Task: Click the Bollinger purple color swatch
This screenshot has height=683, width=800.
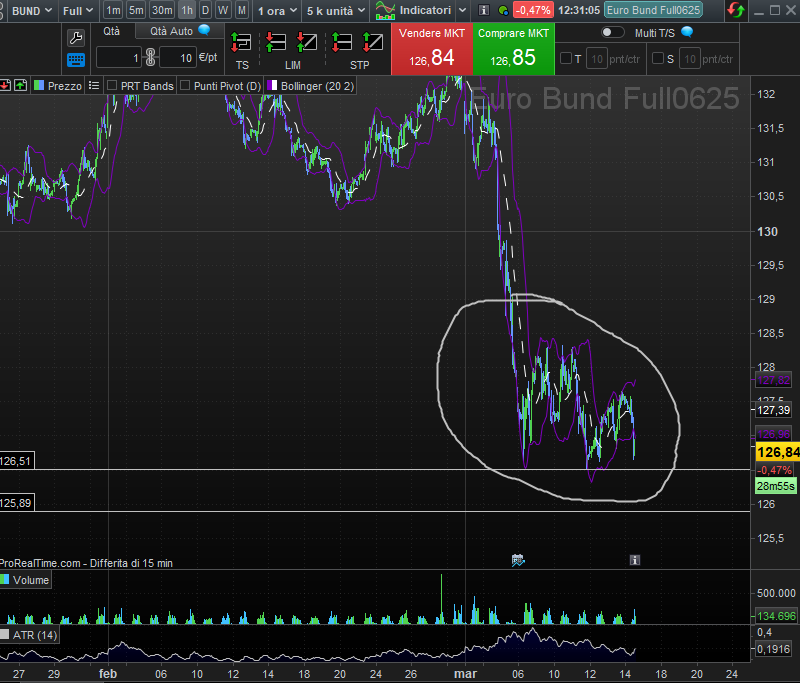Action: point(272,85)
